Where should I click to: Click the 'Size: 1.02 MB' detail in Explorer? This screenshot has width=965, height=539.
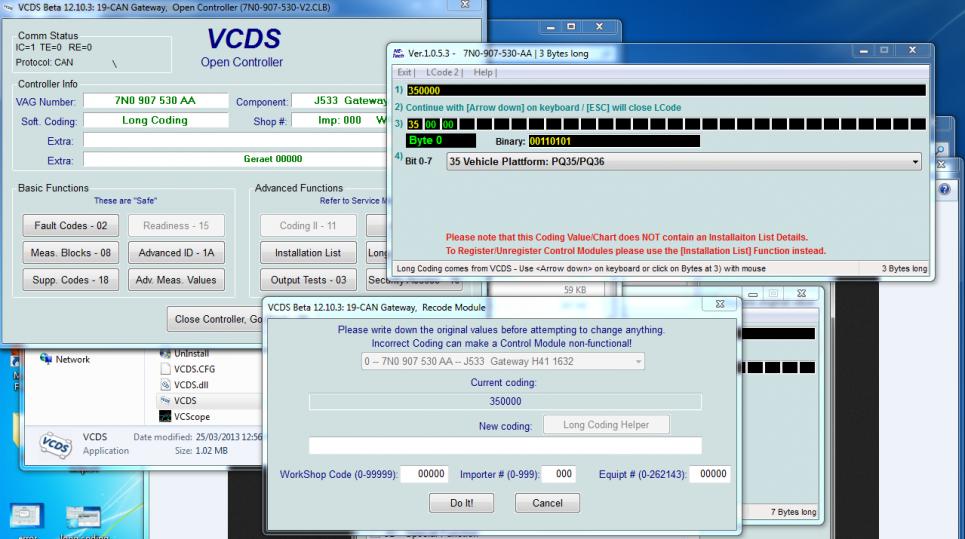point(201,451)
